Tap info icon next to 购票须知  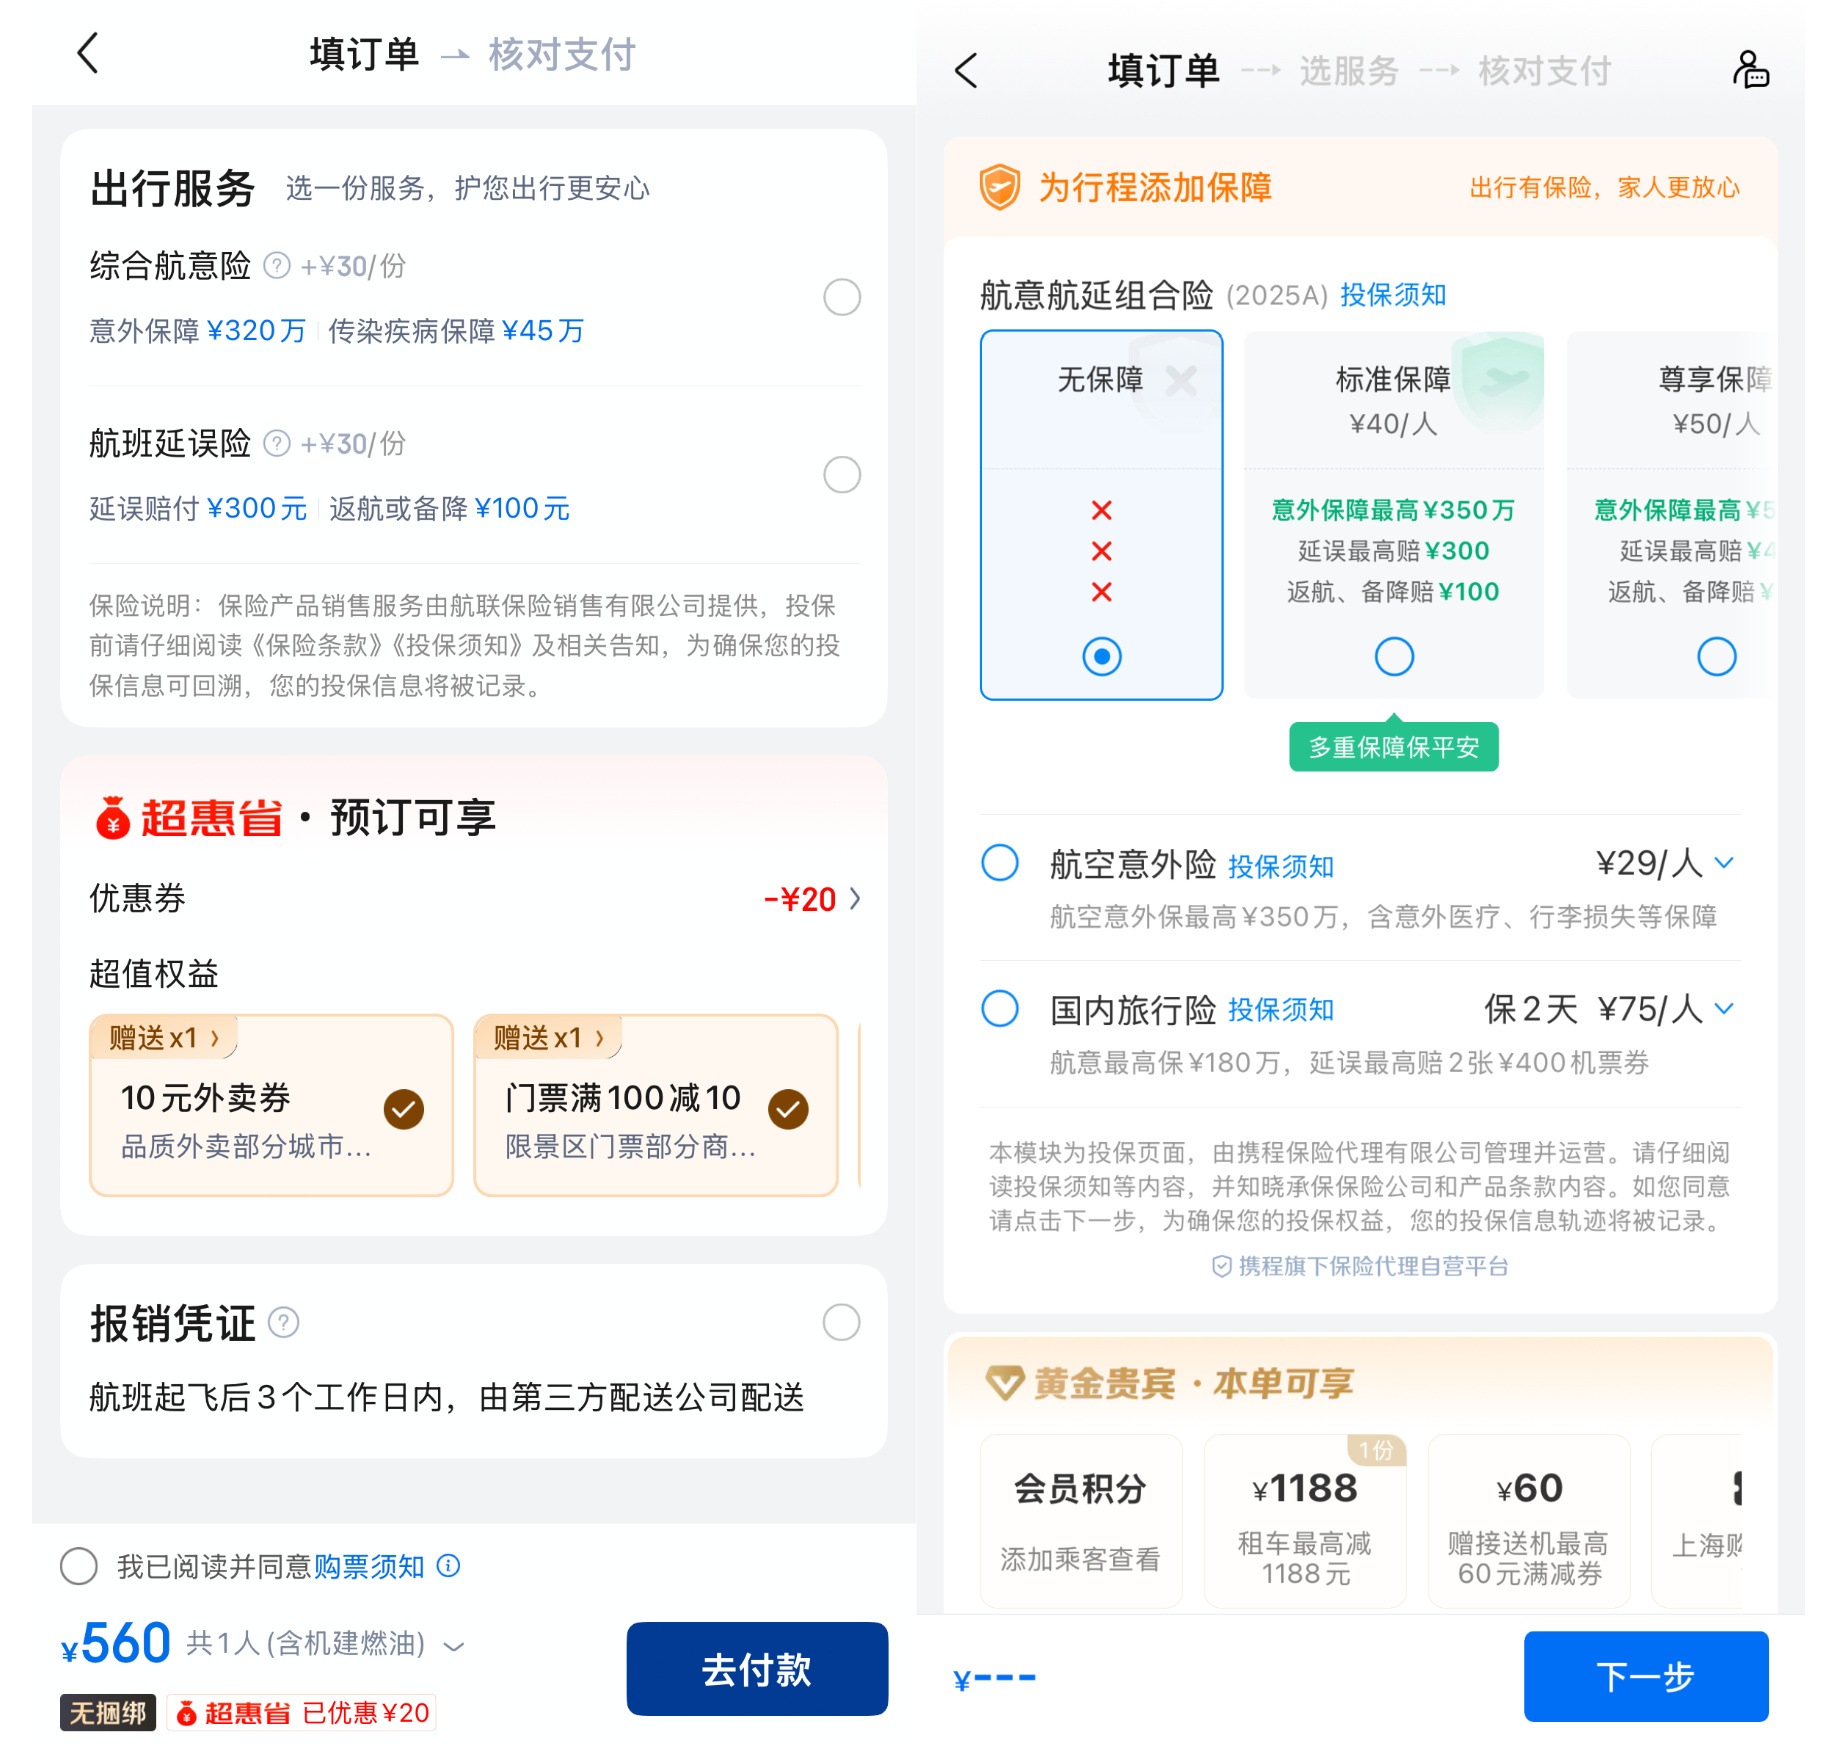(x=449, y=1565)
